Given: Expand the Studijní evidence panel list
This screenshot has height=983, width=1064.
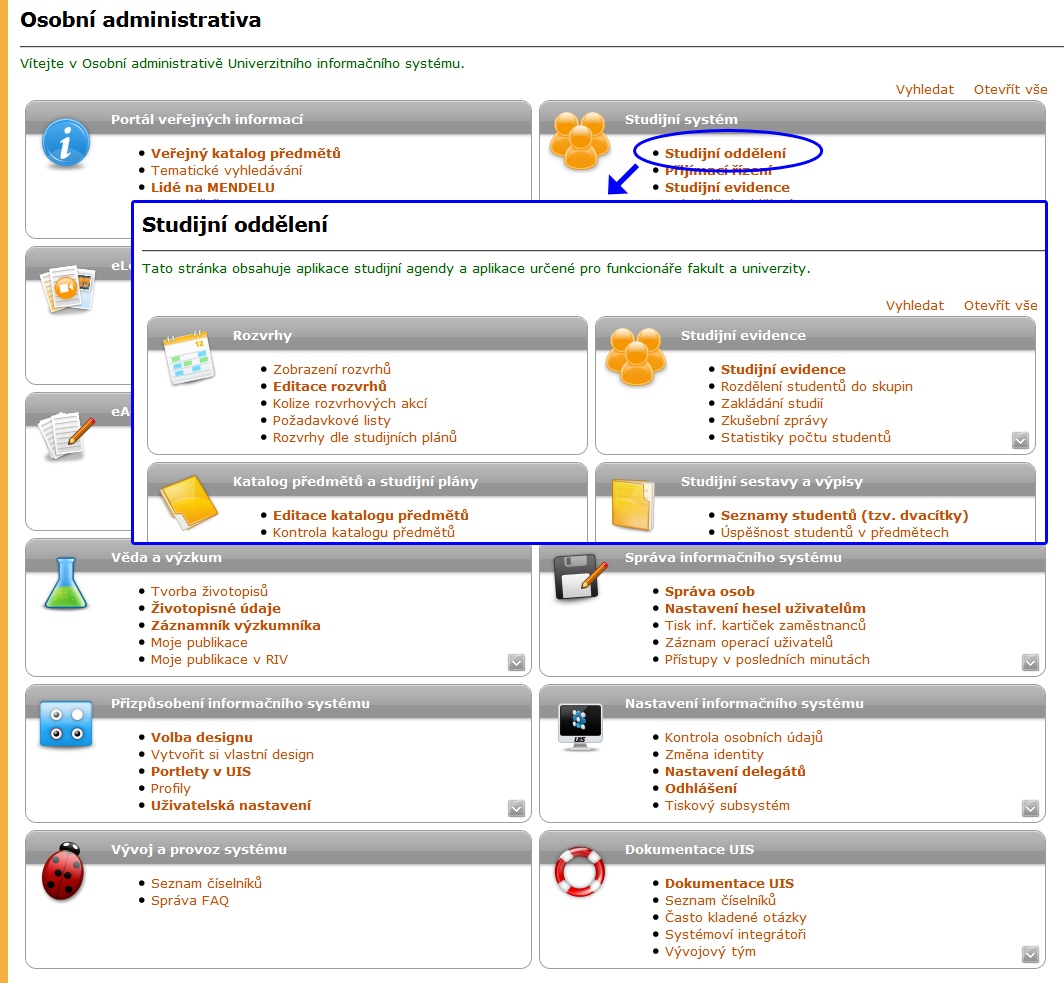Looking at the screenshot, I should click(1021, 440).
